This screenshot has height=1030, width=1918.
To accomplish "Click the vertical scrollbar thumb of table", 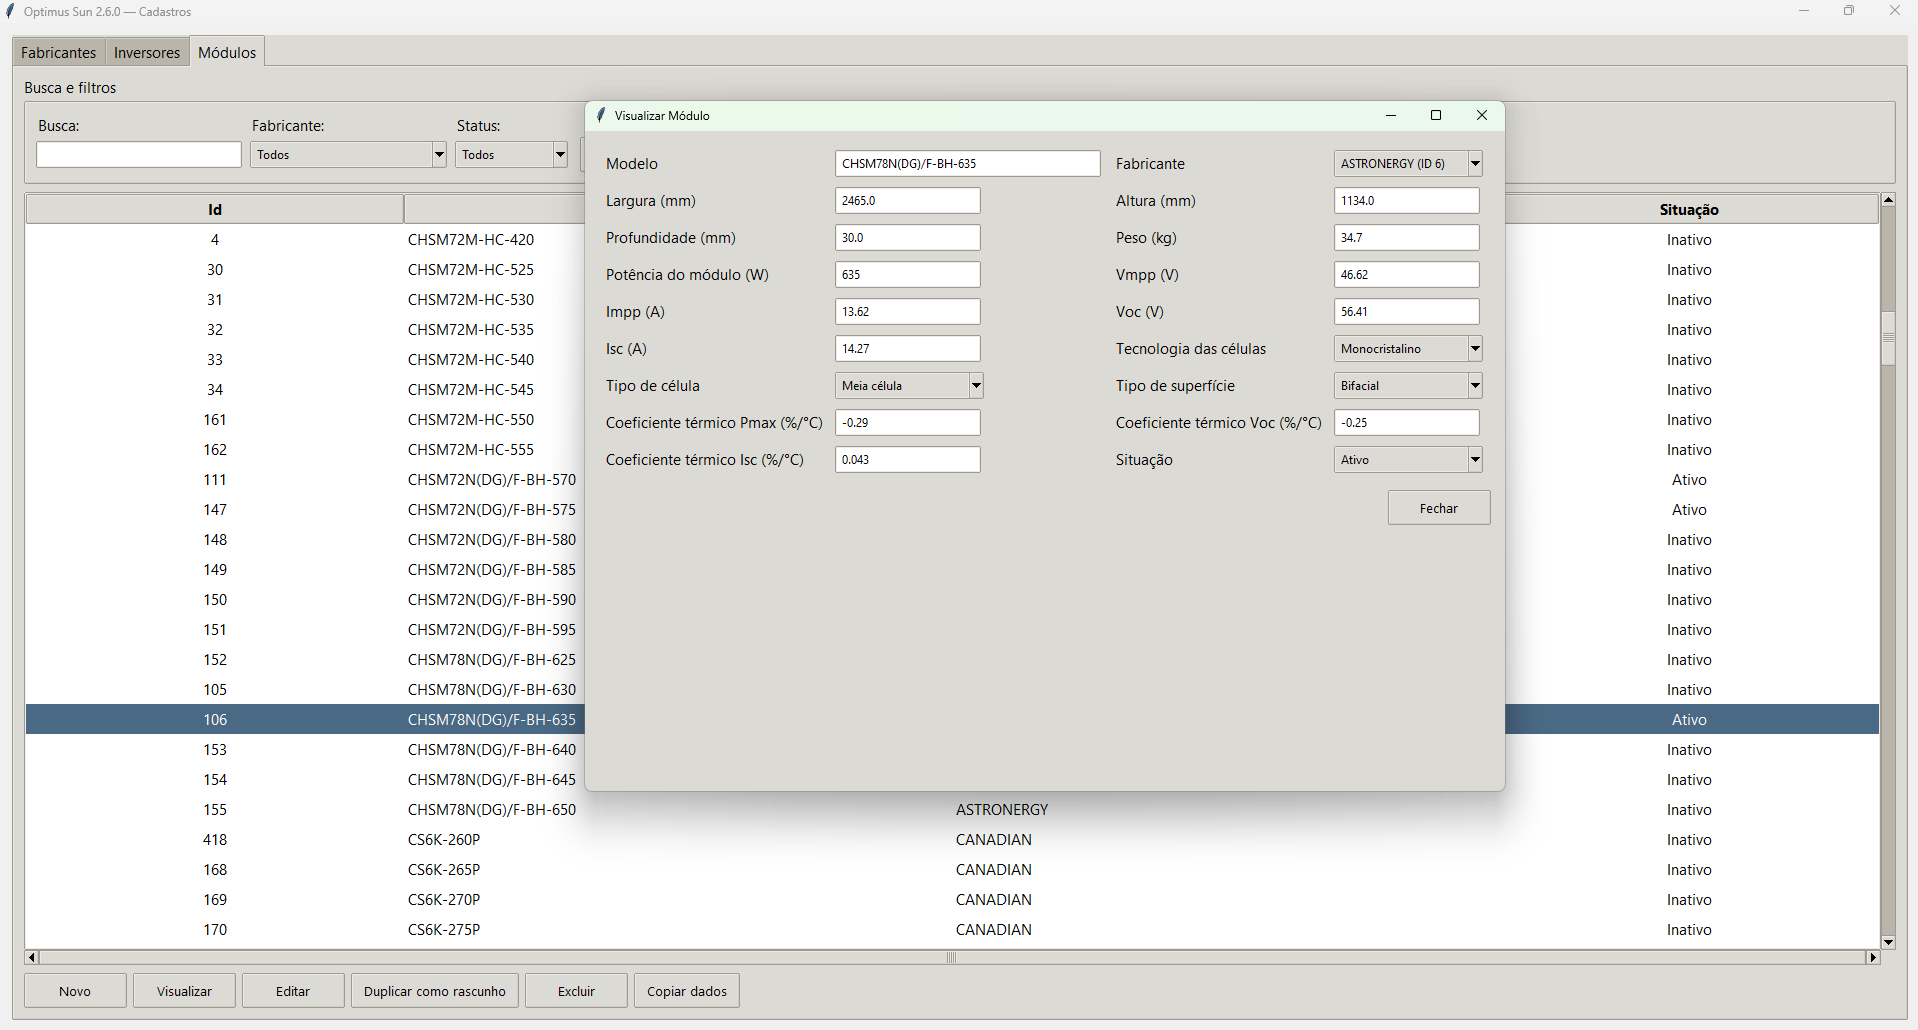I will (1888, 338).
